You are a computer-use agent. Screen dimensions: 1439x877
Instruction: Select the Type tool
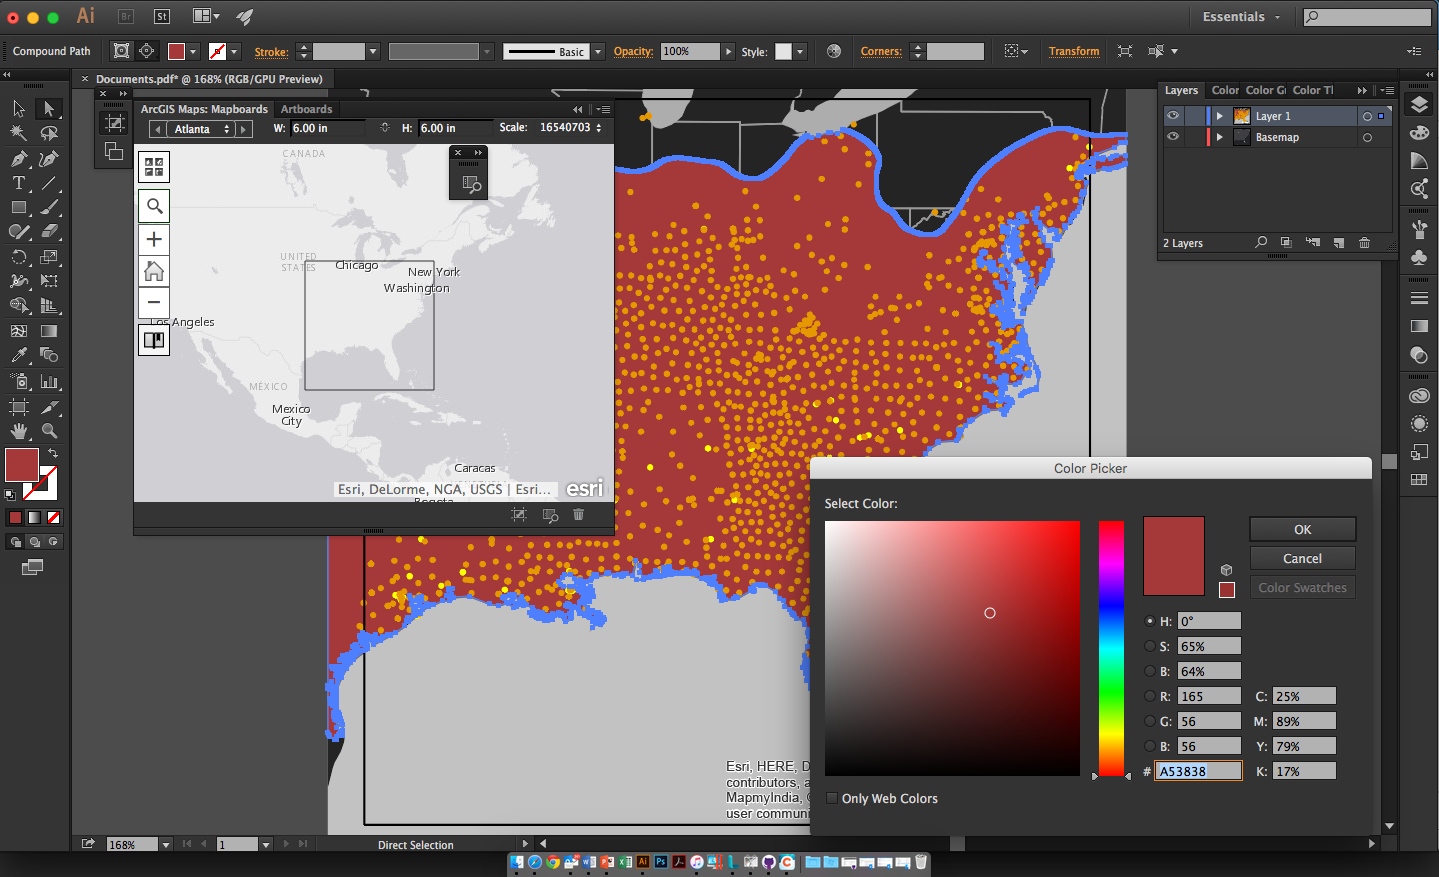[x=19, y=183]
